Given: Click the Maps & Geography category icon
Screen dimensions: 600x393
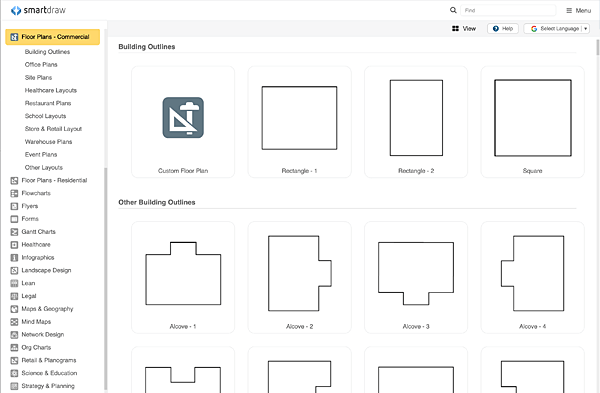Looking at the screenshot, I should click(14, 309).
